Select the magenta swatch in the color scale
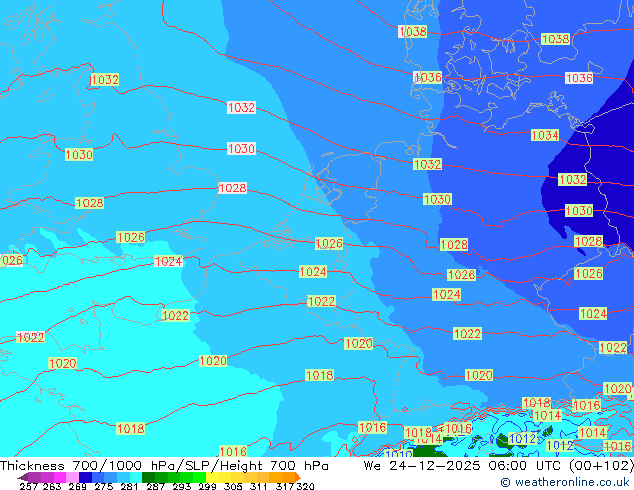This screenshot has width=634, height=490. coord(60,477)
